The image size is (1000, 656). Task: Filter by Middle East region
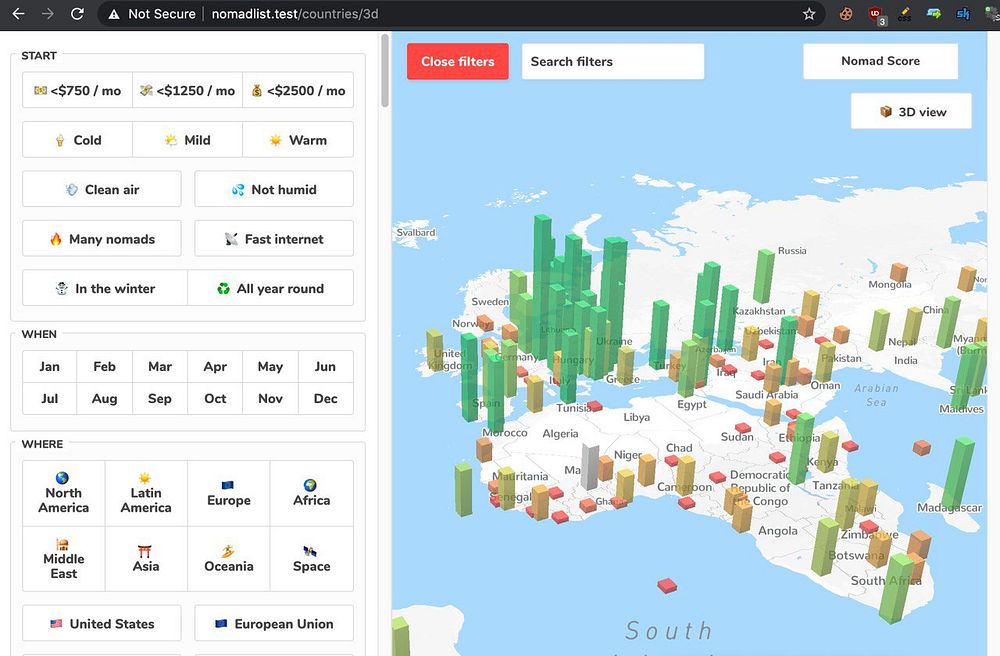click(x=63, y=559)
